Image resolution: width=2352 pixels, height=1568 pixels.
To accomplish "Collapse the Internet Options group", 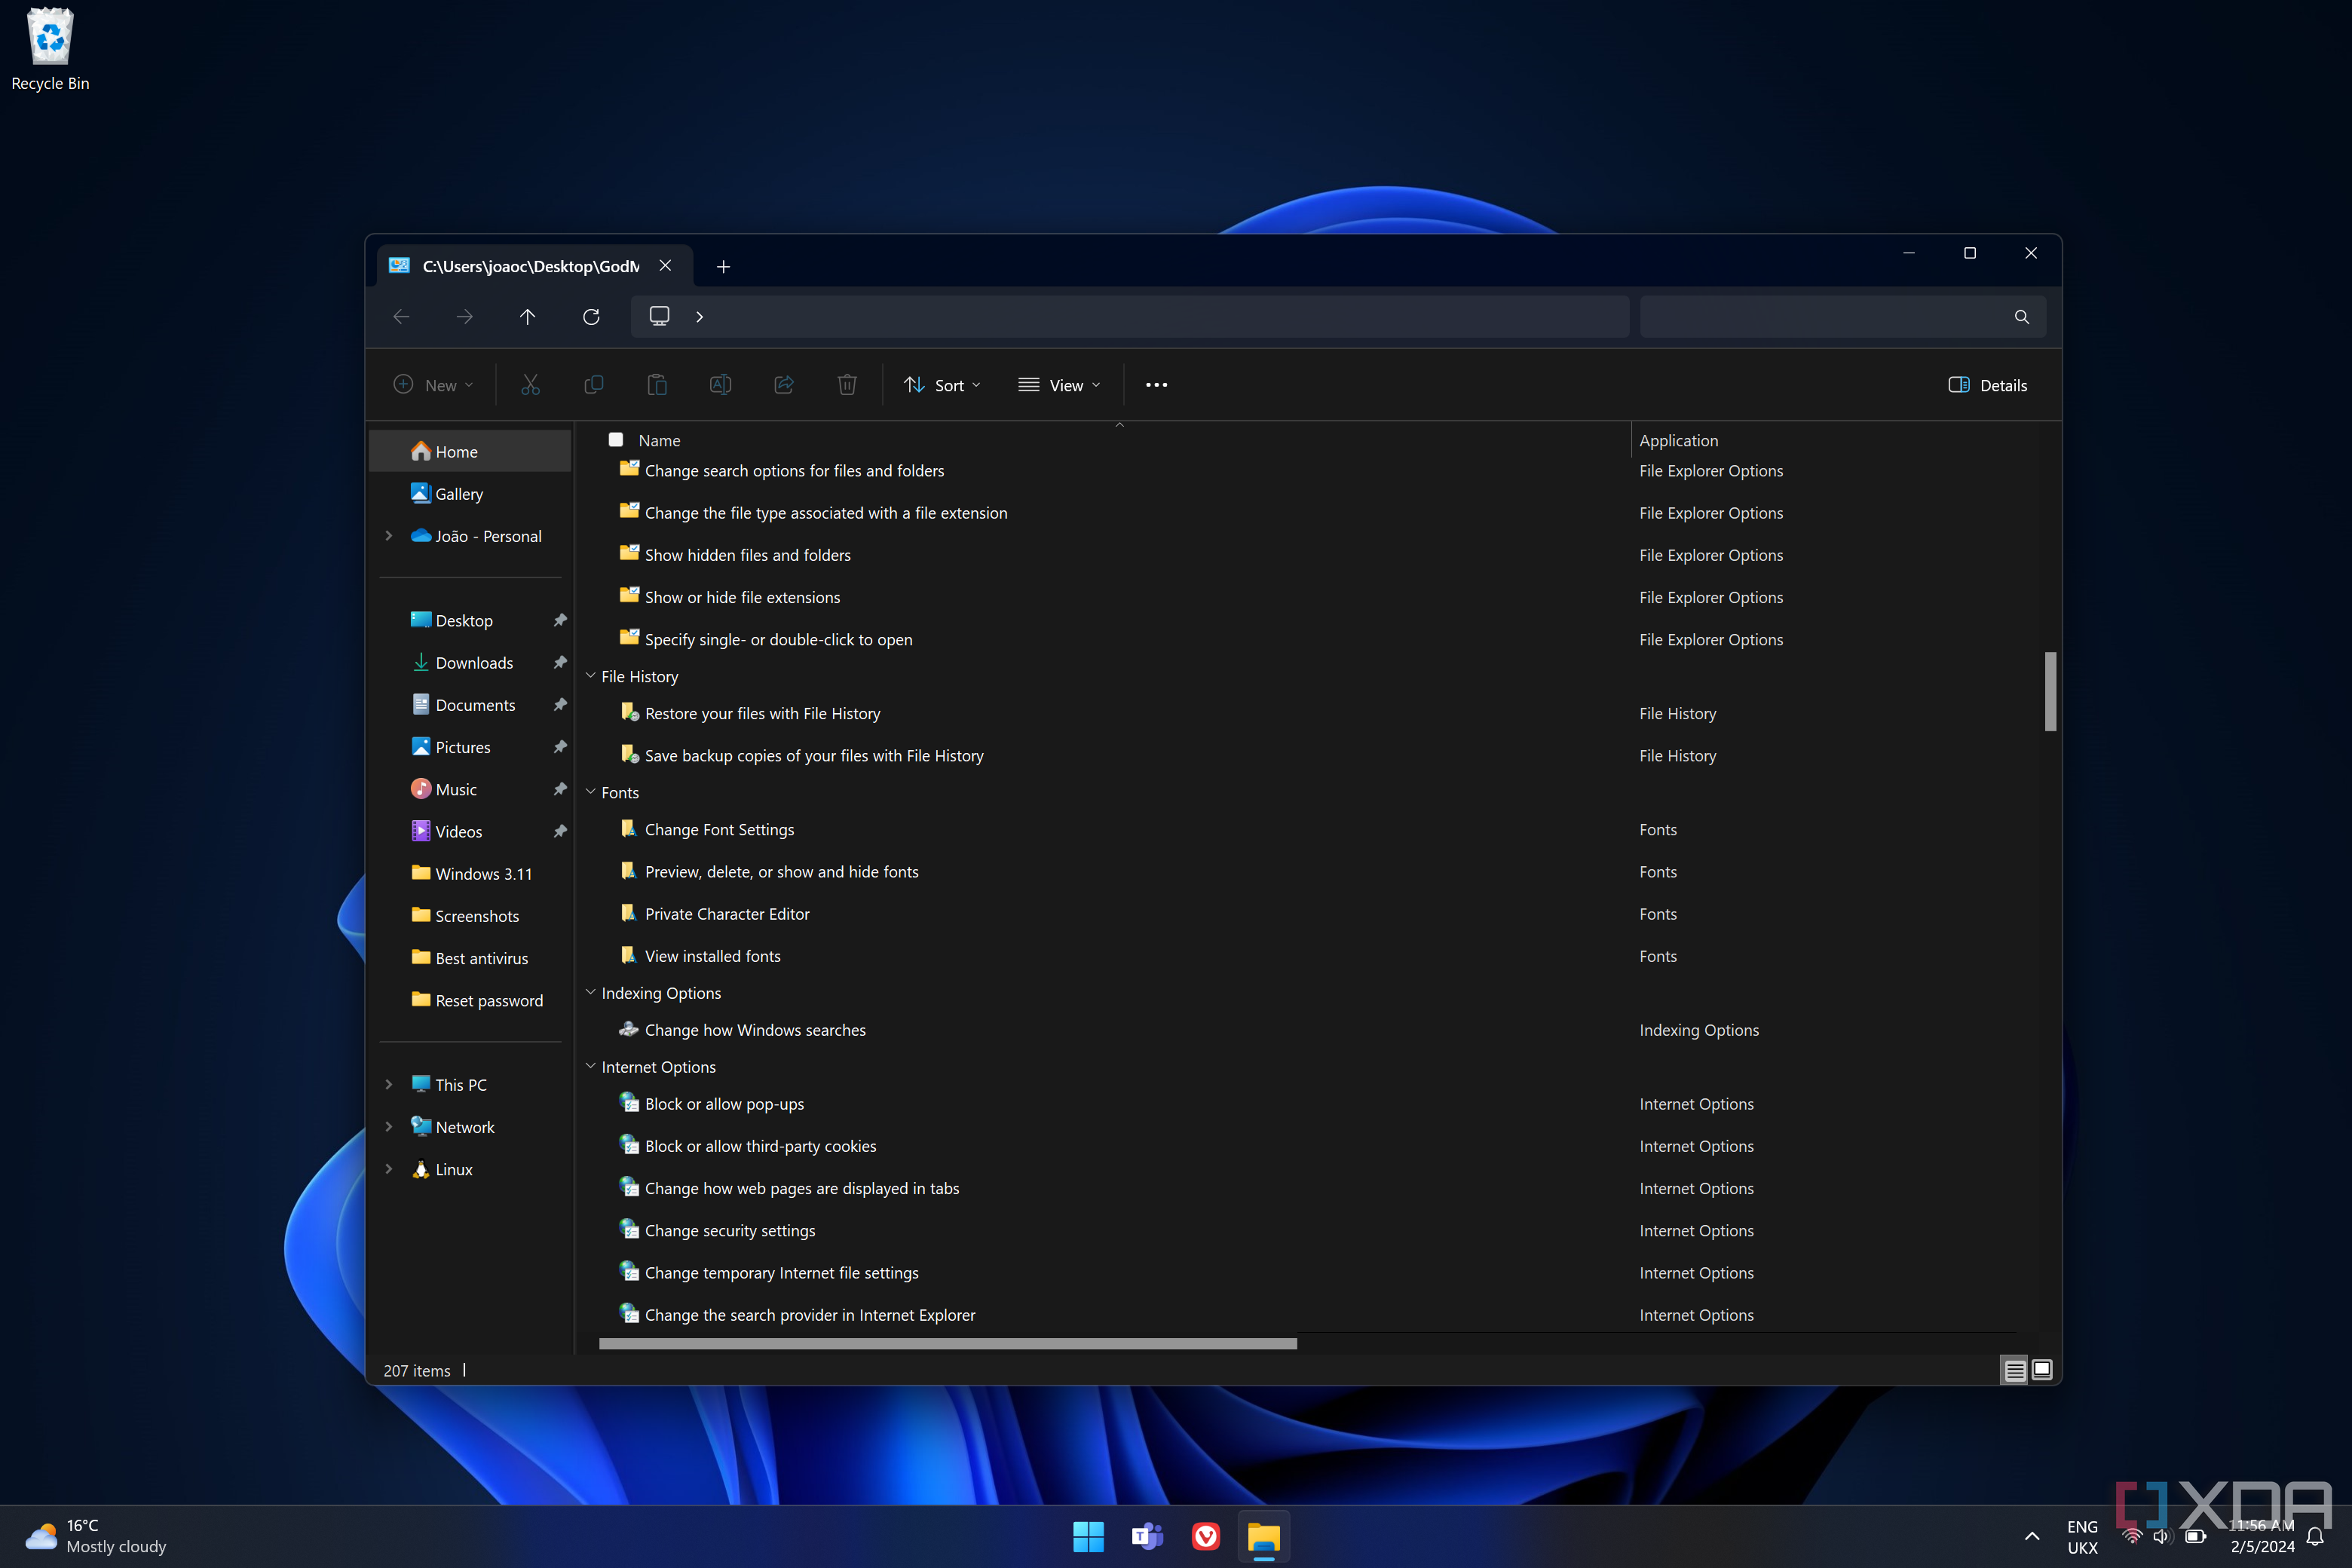I will [590, 1067].
